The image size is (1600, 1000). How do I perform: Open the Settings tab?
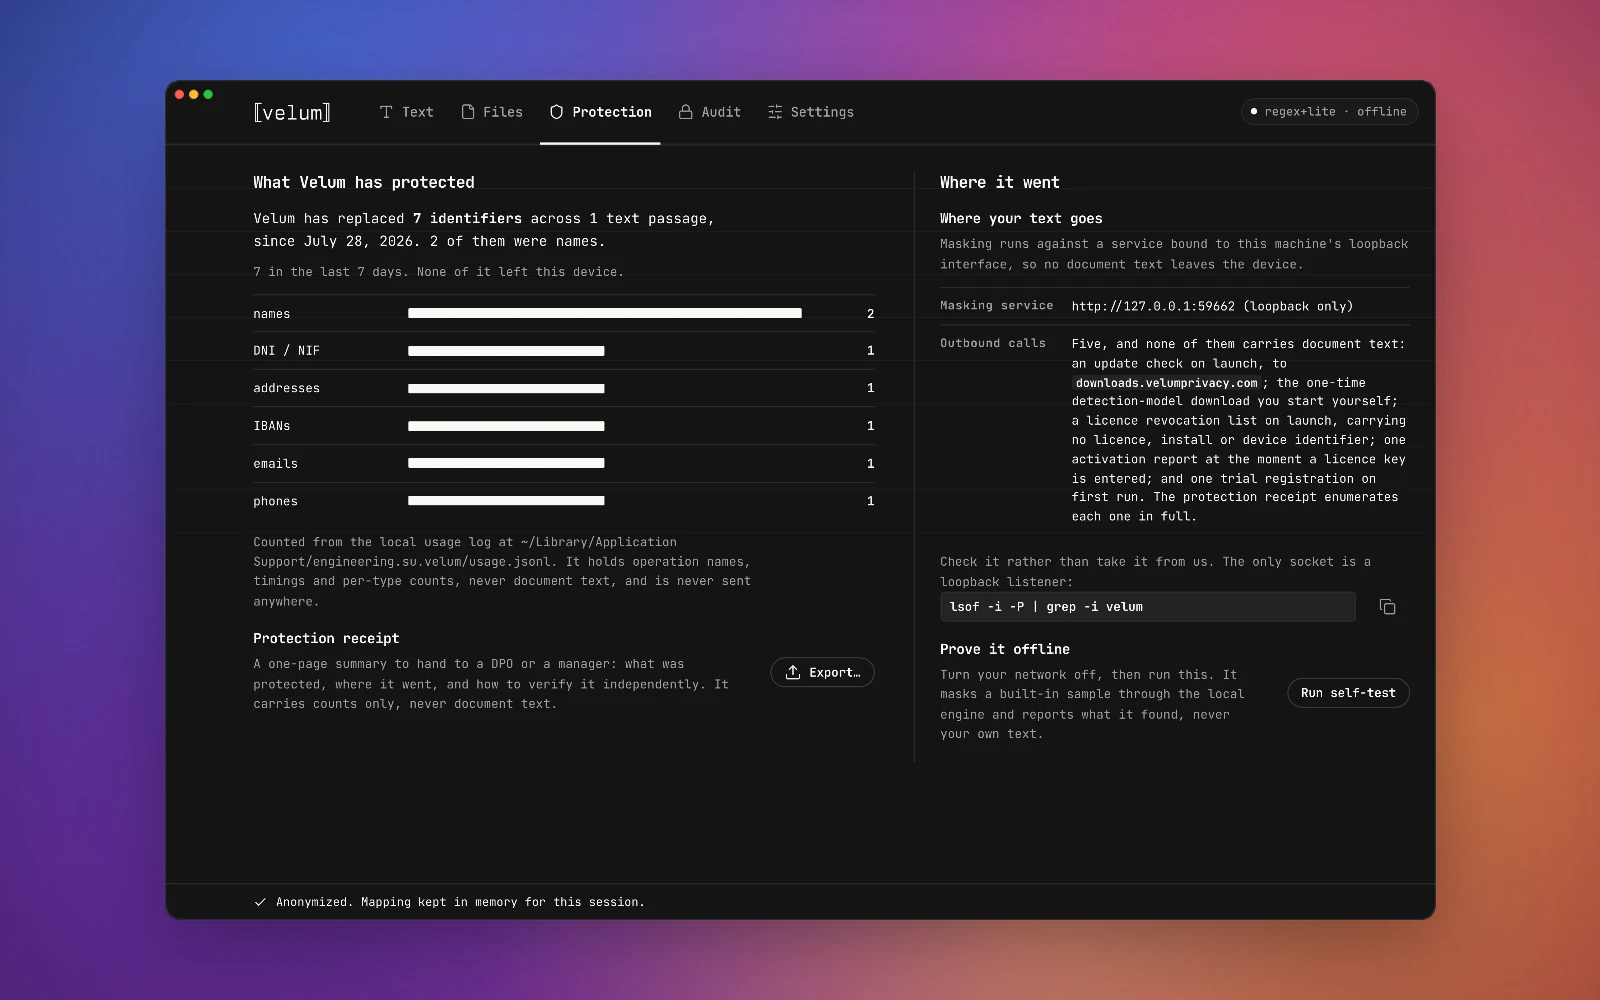pyautogui.click(x=810, y=112)
